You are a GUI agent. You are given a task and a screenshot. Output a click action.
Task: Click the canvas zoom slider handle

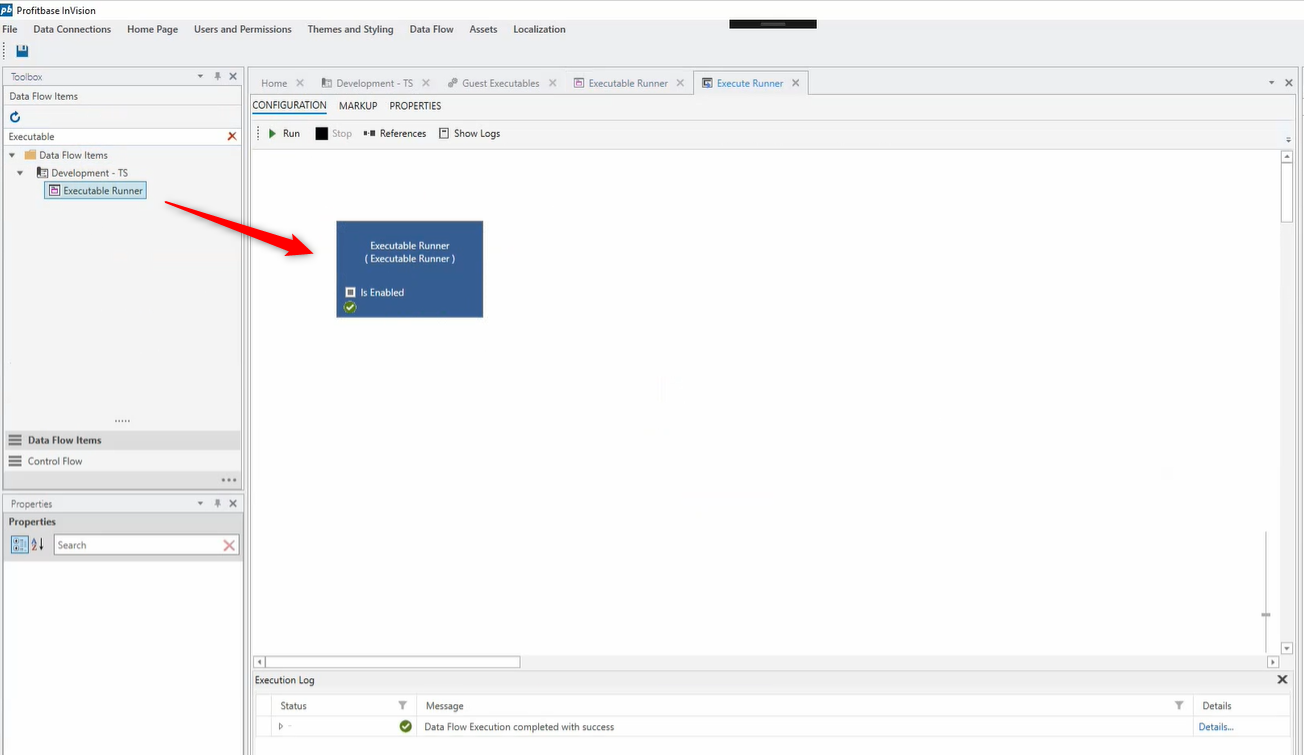(1266, 614)
